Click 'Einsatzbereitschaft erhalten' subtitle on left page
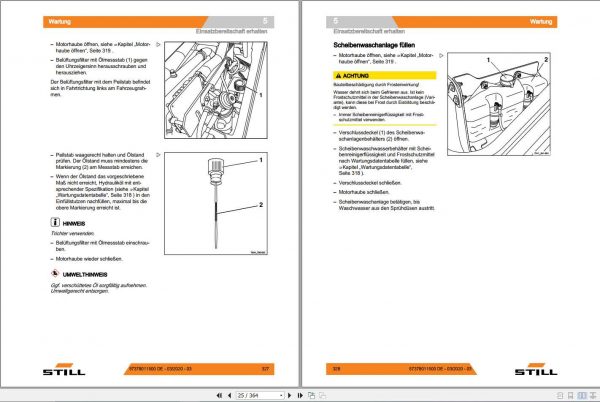Viewport: 600px width, 402px height. click(232, 31)
